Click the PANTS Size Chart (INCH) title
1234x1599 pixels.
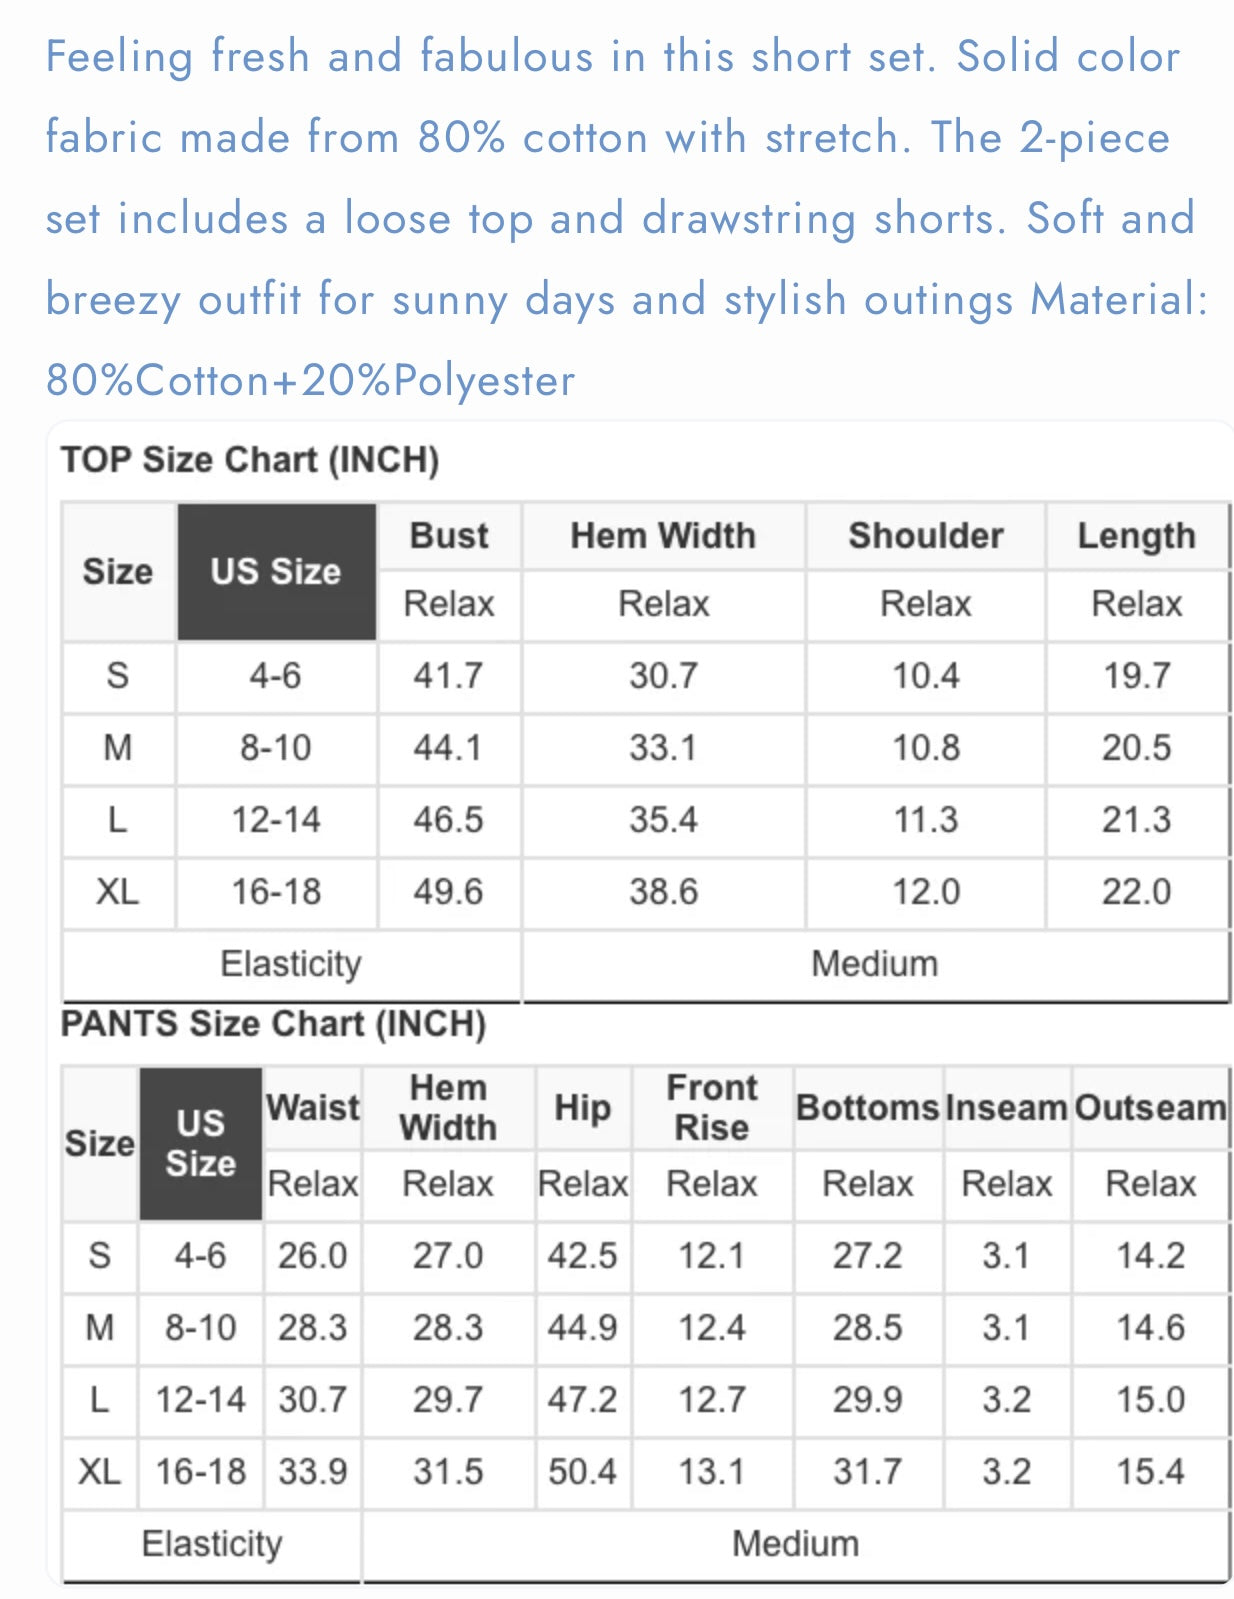point(273,1024)
